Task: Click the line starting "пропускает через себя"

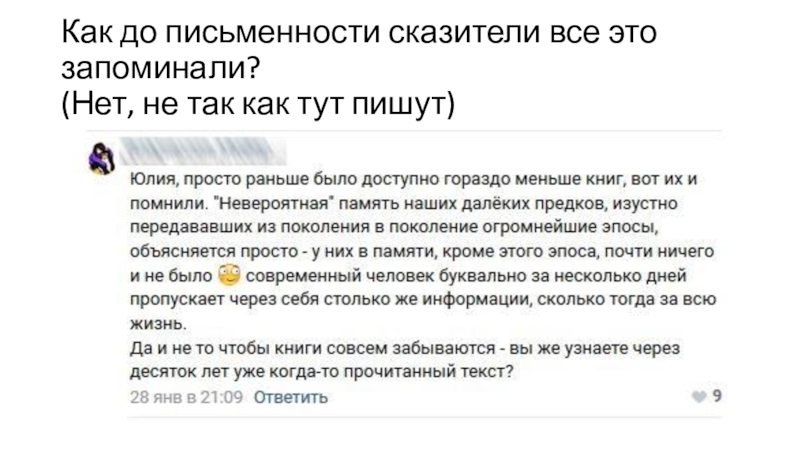Action: pyautogui.click(x=400, y=299)
